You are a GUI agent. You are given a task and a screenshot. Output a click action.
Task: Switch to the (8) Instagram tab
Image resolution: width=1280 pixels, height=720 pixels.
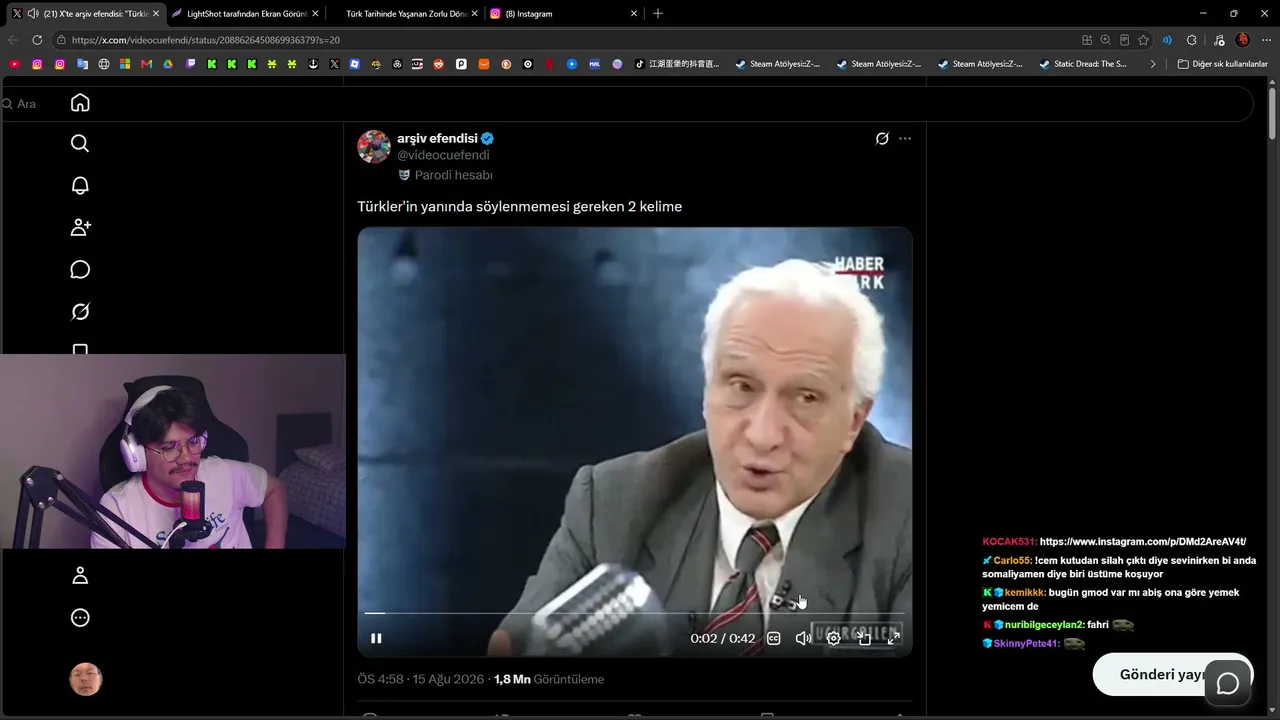click(x=564, y=14)
